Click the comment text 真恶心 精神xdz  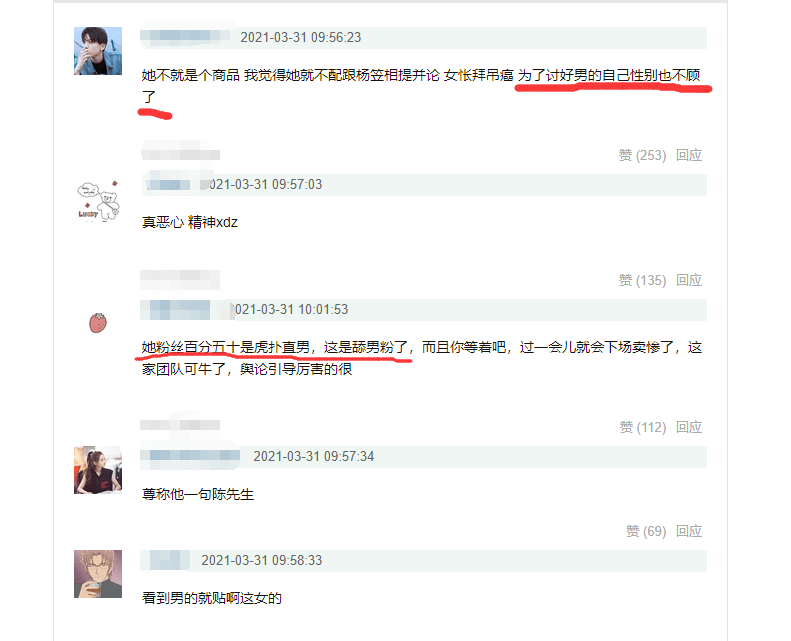coord(190,222)
